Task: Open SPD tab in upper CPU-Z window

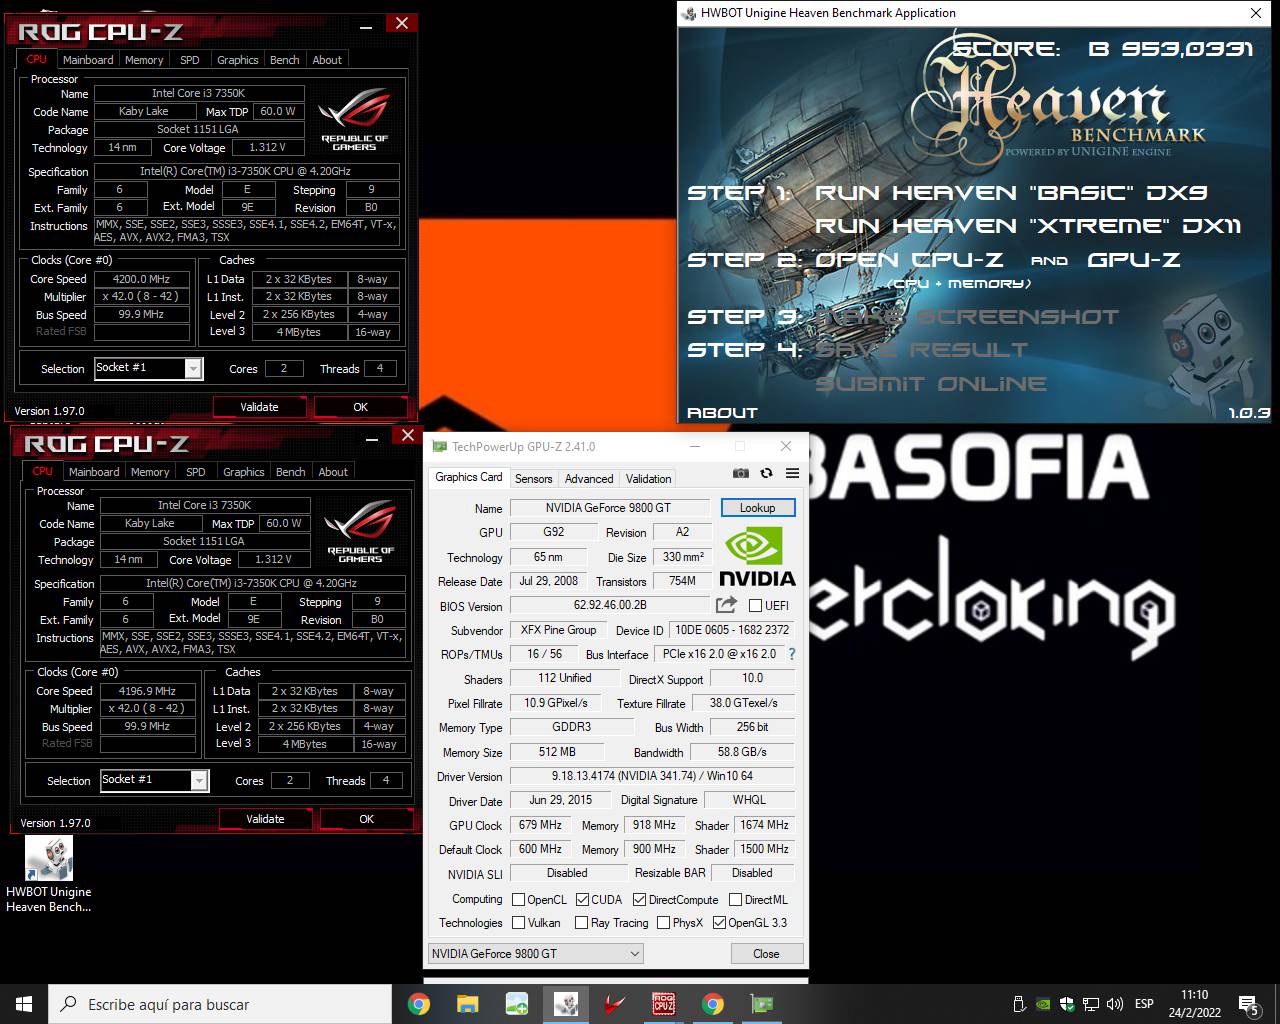Action: coord(190,60)
